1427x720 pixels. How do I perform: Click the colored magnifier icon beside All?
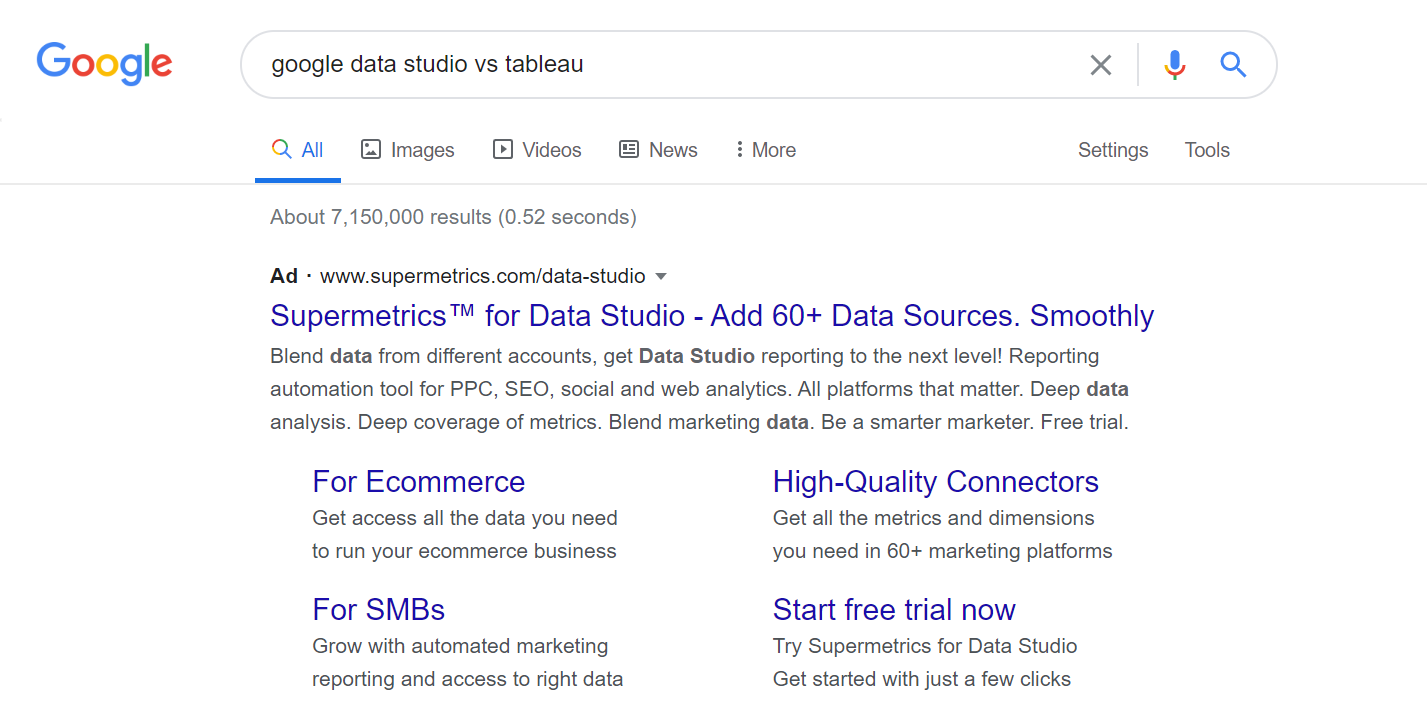click(281, 149)
